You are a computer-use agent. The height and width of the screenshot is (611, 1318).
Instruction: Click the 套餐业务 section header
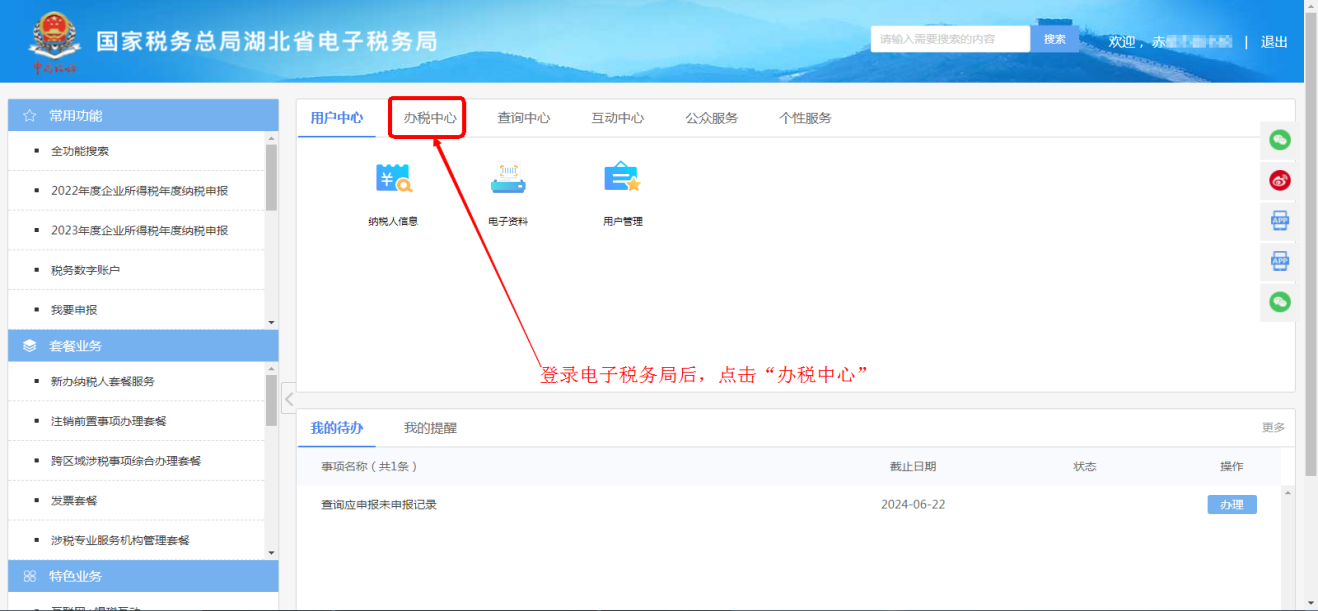143,346
